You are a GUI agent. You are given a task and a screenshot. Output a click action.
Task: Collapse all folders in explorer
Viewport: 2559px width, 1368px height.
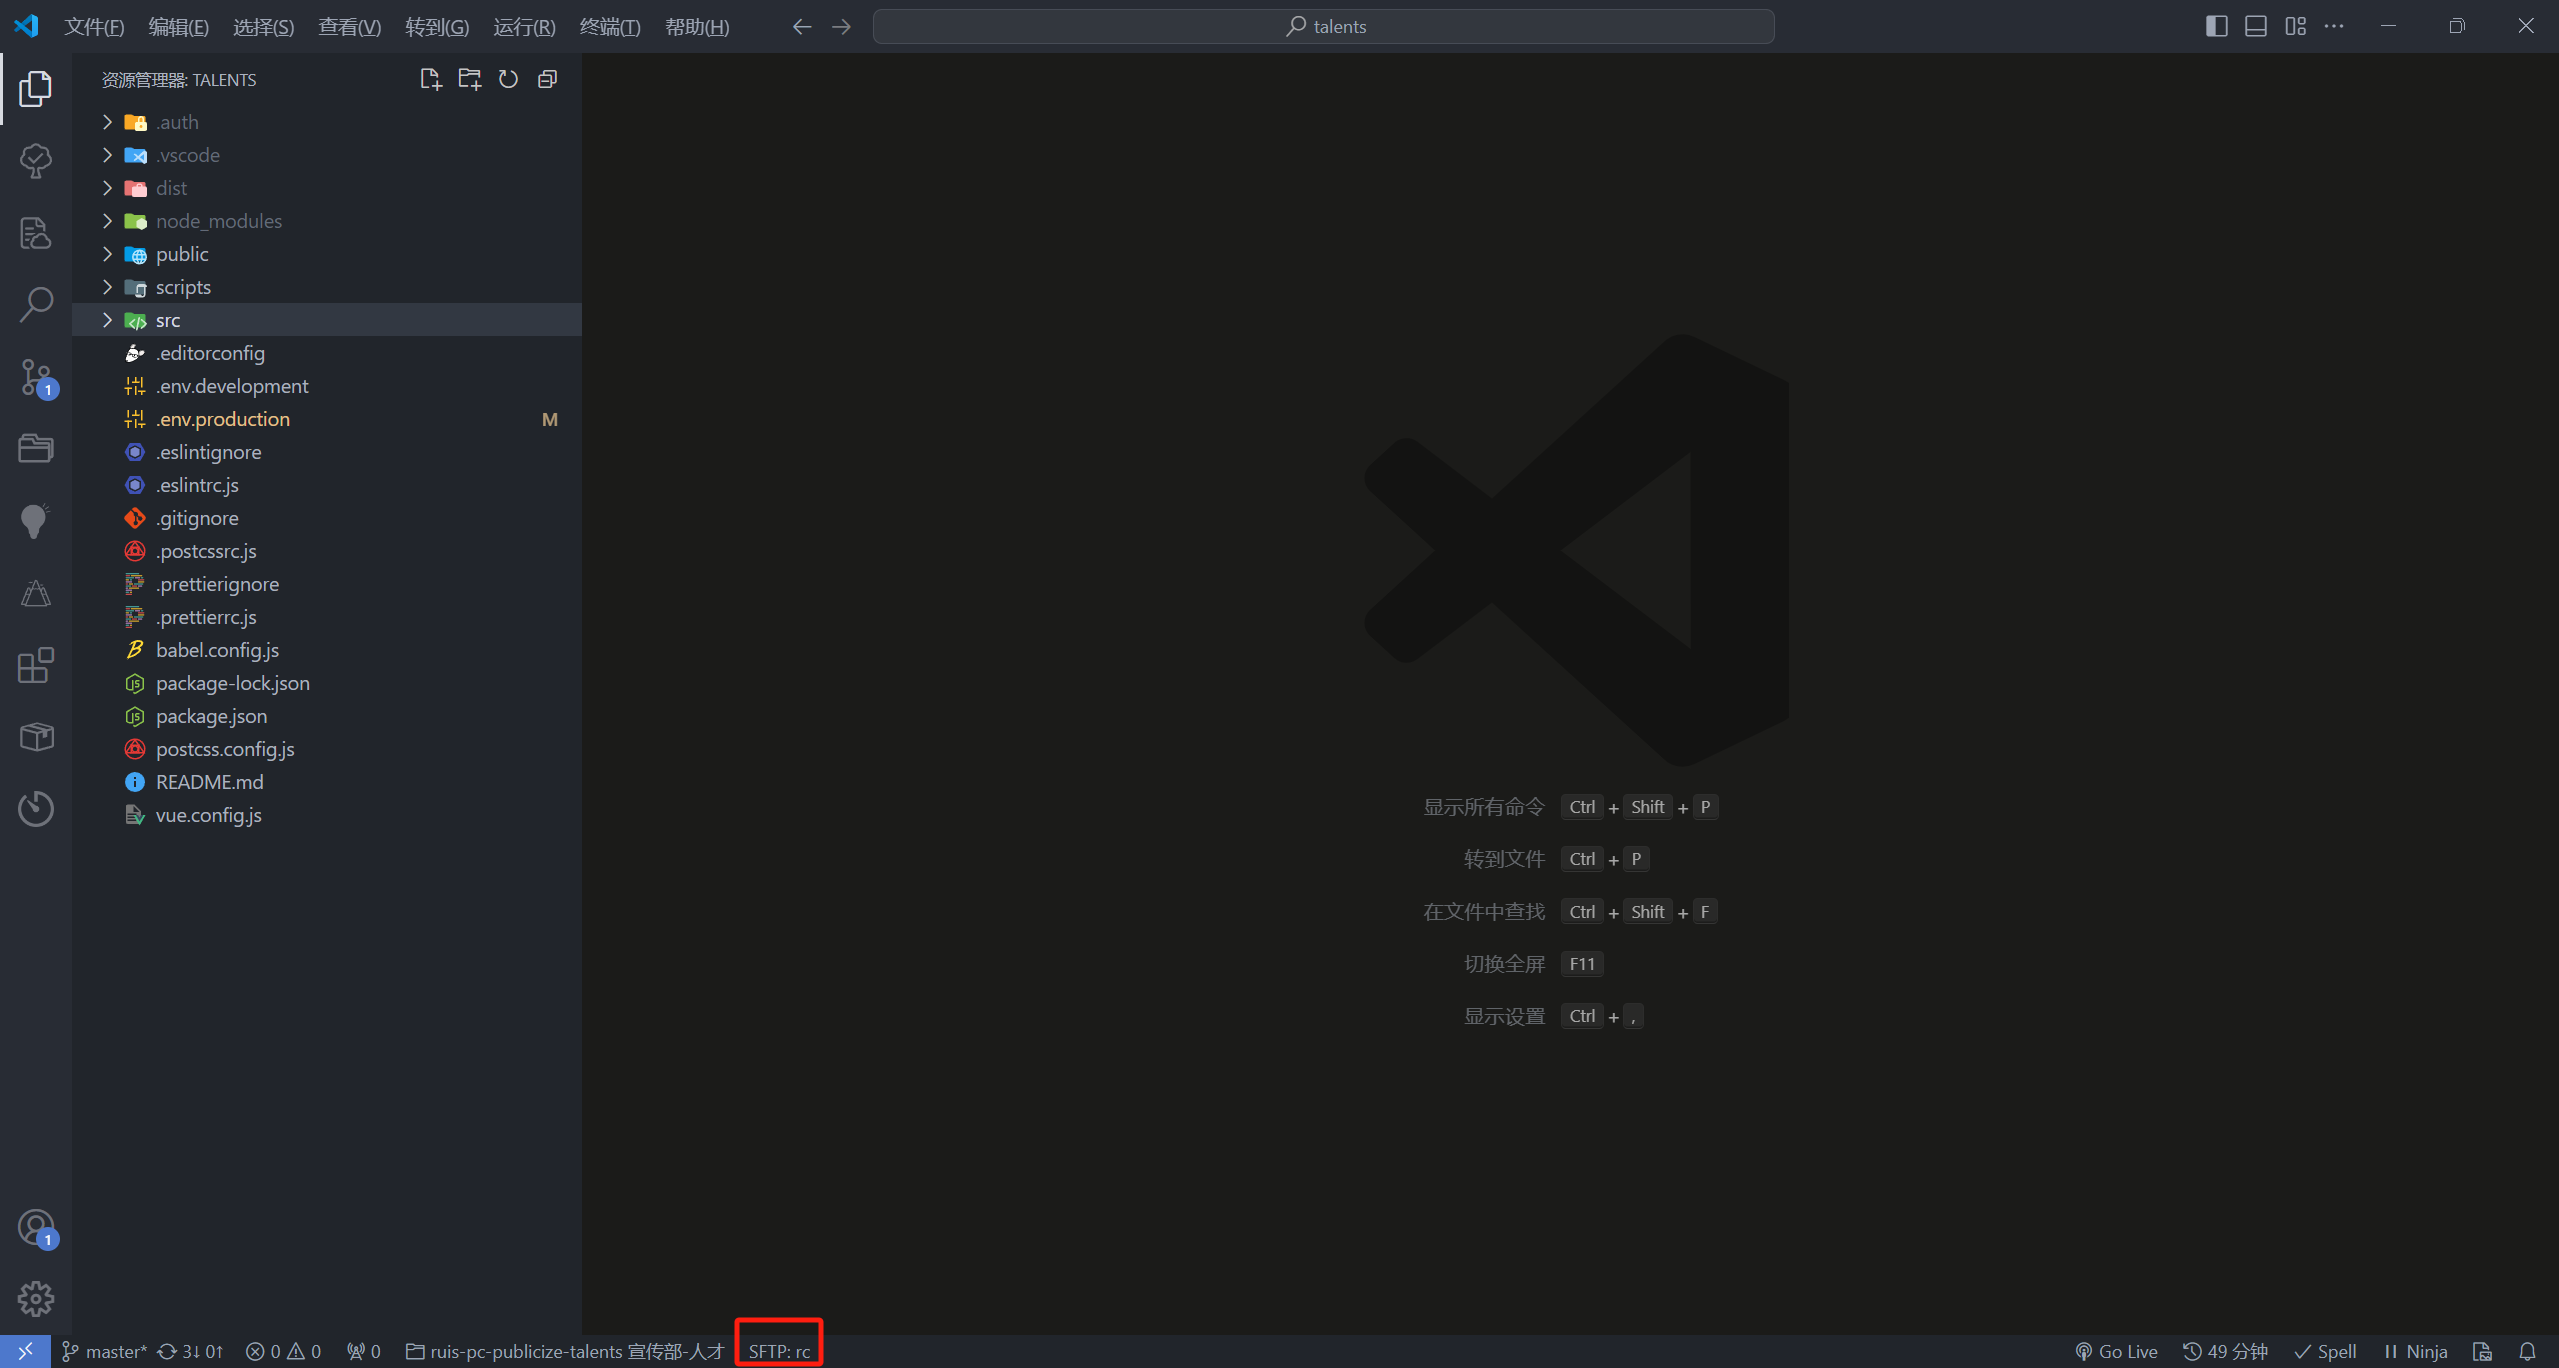tap(547, 79)
